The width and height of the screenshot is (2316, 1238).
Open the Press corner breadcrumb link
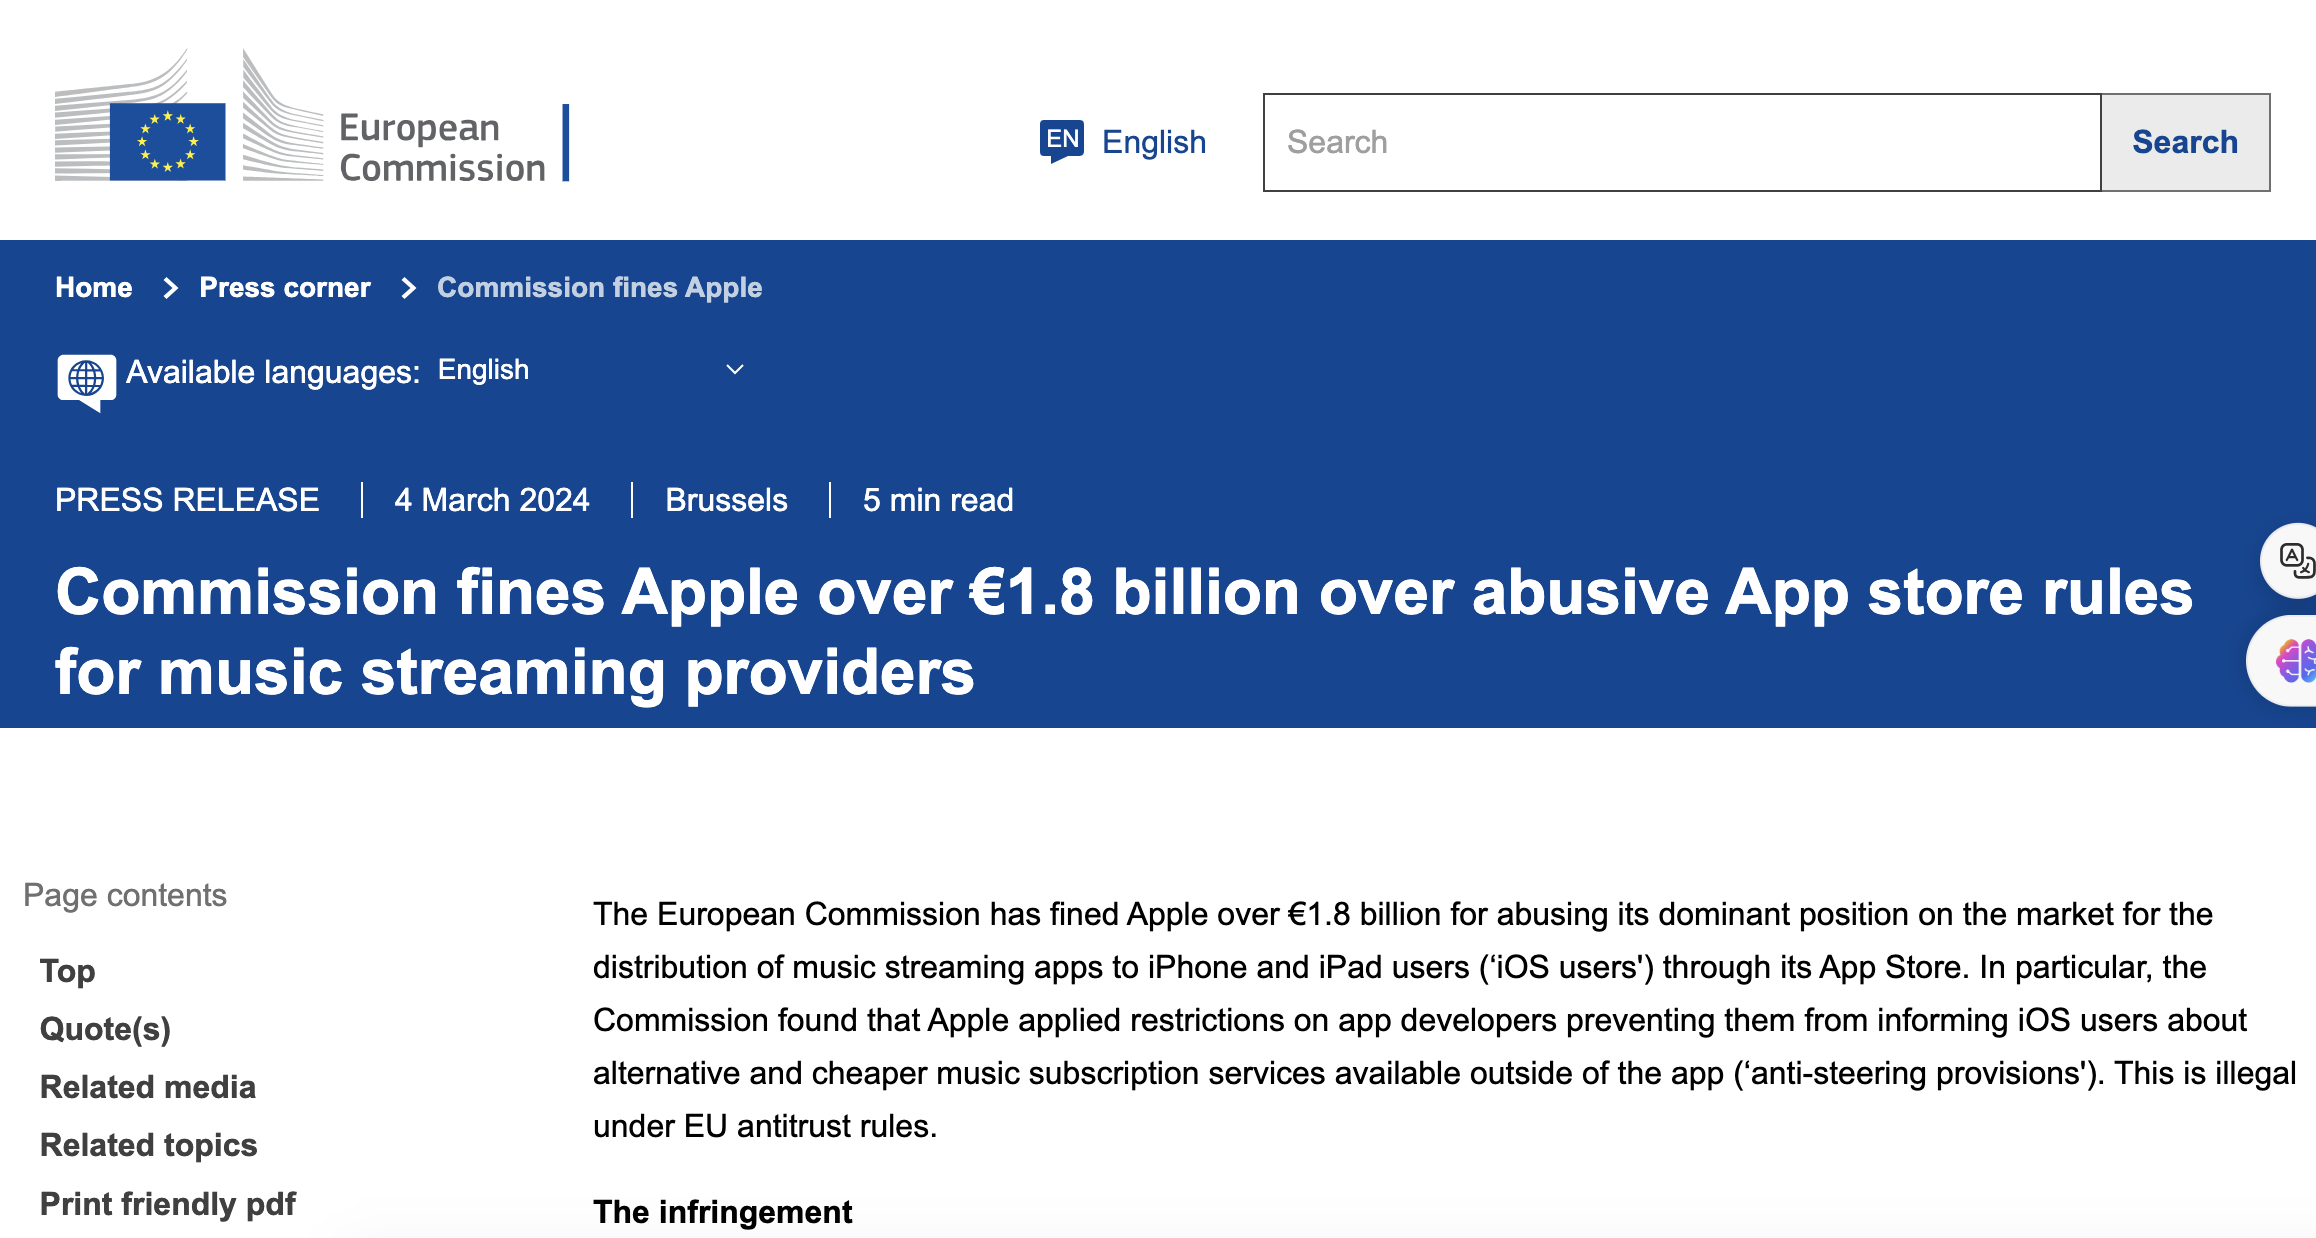[x=285, y=288]
